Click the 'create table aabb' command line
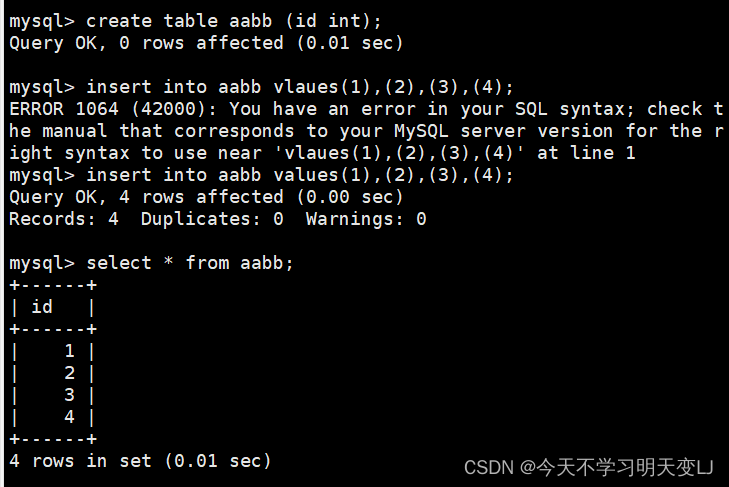 point(195,21)
